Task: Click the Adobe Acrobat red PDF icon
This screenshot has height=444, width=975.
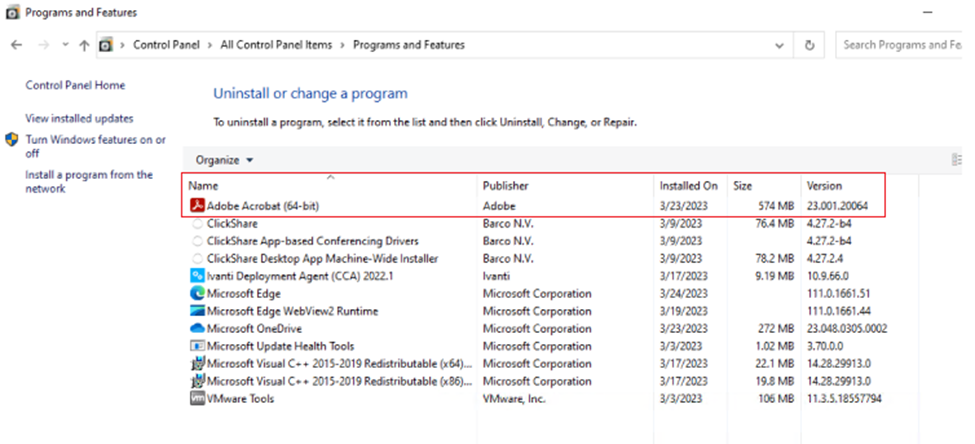Action: [x=196, y=206]
